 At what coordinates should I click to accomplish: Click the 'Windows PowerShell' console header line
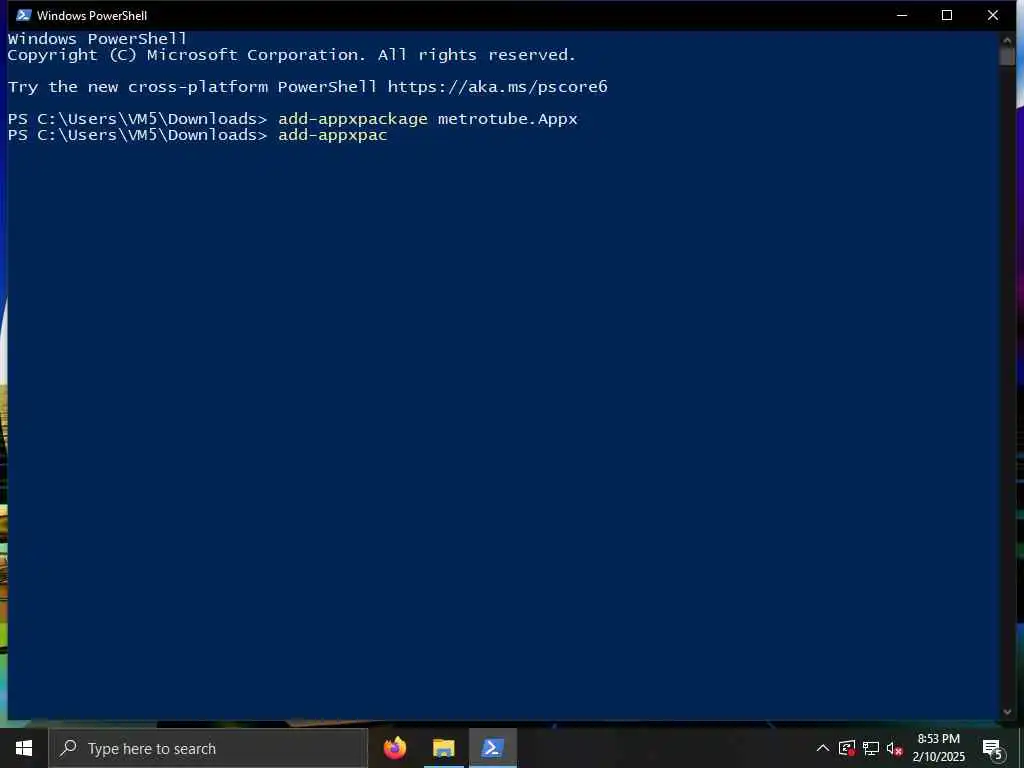tap(97, 39)
